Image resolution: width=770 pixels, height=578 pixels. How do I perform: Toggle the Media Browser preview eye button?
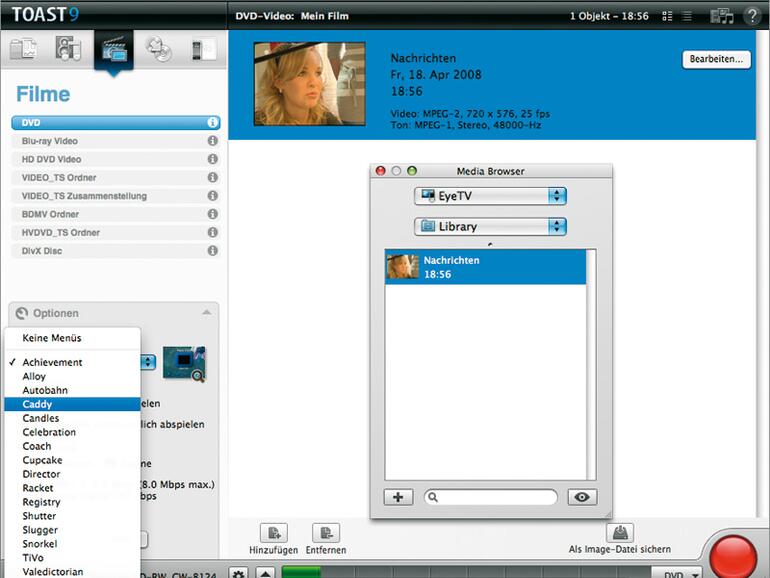pyautogui.click(x=582, y=497)
